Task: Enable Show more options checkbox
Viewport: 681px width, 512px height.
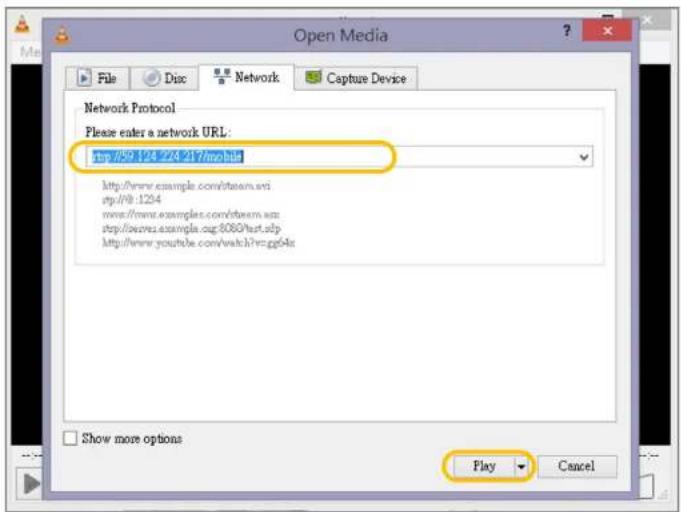Action: tap(70, 438)
